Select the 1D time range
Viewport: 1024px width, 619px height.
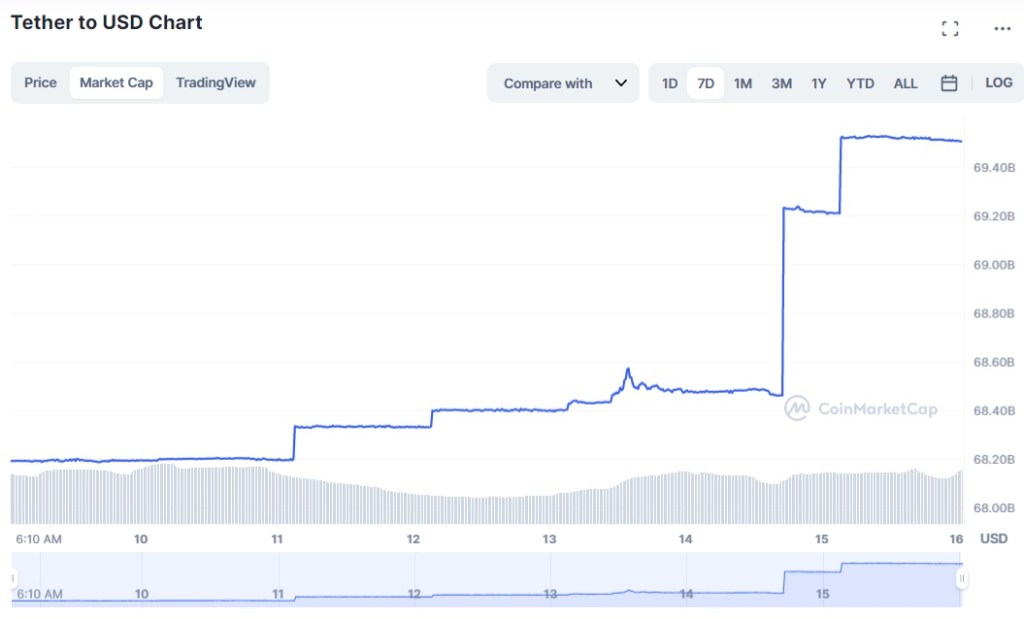pos(669,83)
